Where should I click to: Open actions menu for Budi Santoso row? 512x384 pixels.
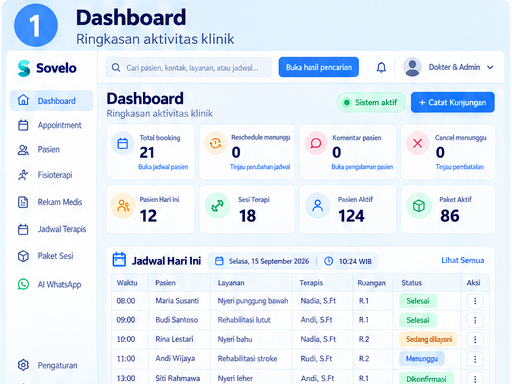tap(475, 320)
